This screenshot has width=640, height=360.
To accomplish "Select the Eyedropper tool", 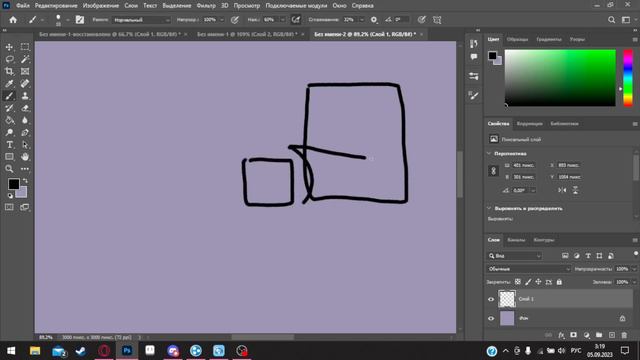I will point(9,84).
